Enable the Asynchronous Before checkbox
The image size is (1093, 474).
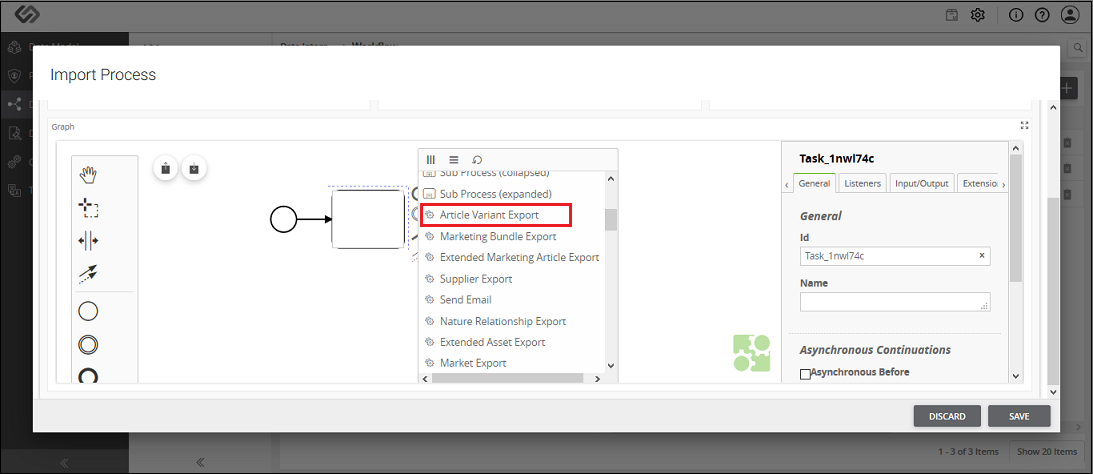click(805, 374)
